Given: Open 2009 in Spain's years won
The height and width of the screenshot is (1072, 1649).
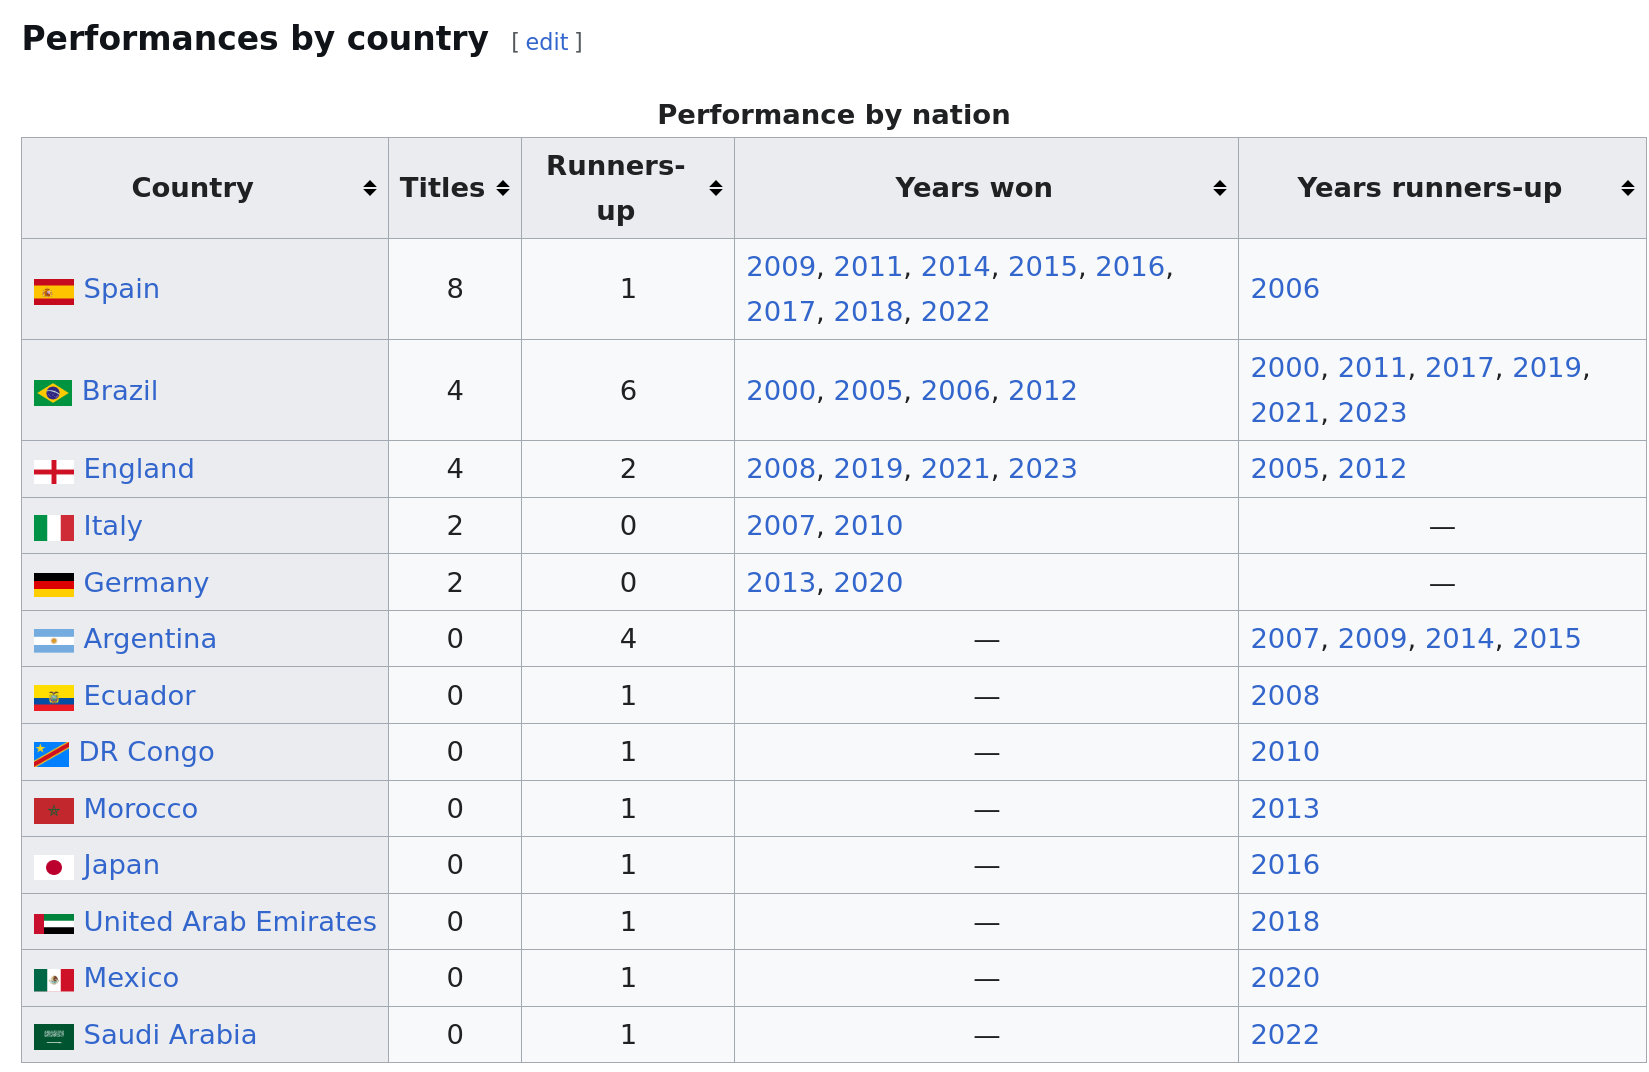Looking at the screenshot, I should point(781,267).
